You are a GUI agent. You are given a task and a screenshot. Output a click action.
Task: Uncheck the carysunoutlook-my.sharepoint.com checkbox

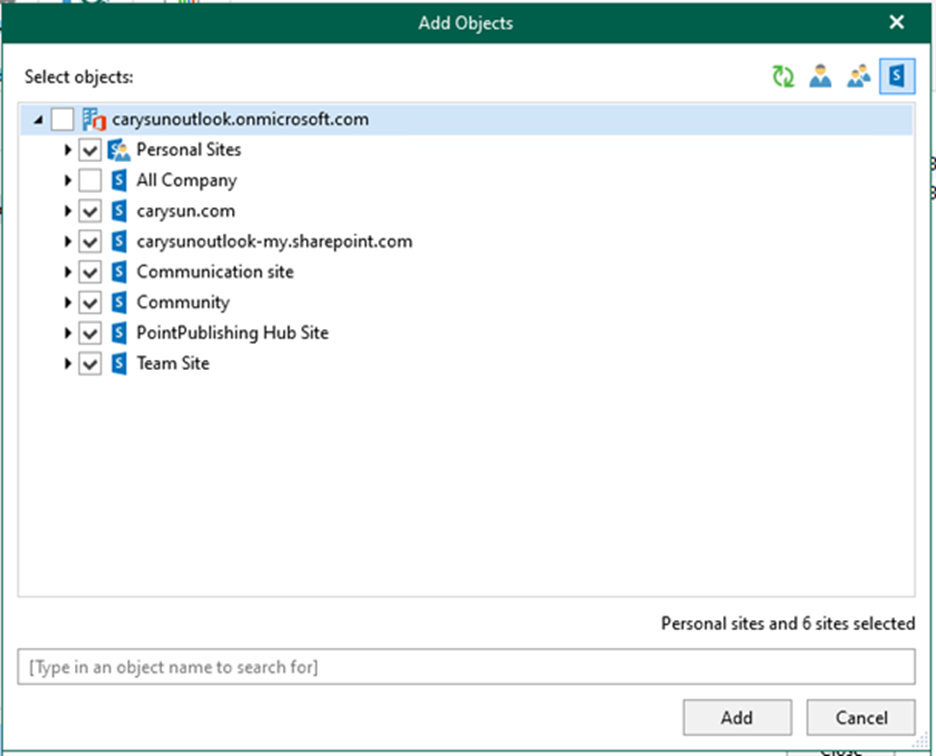coord(90,241)
